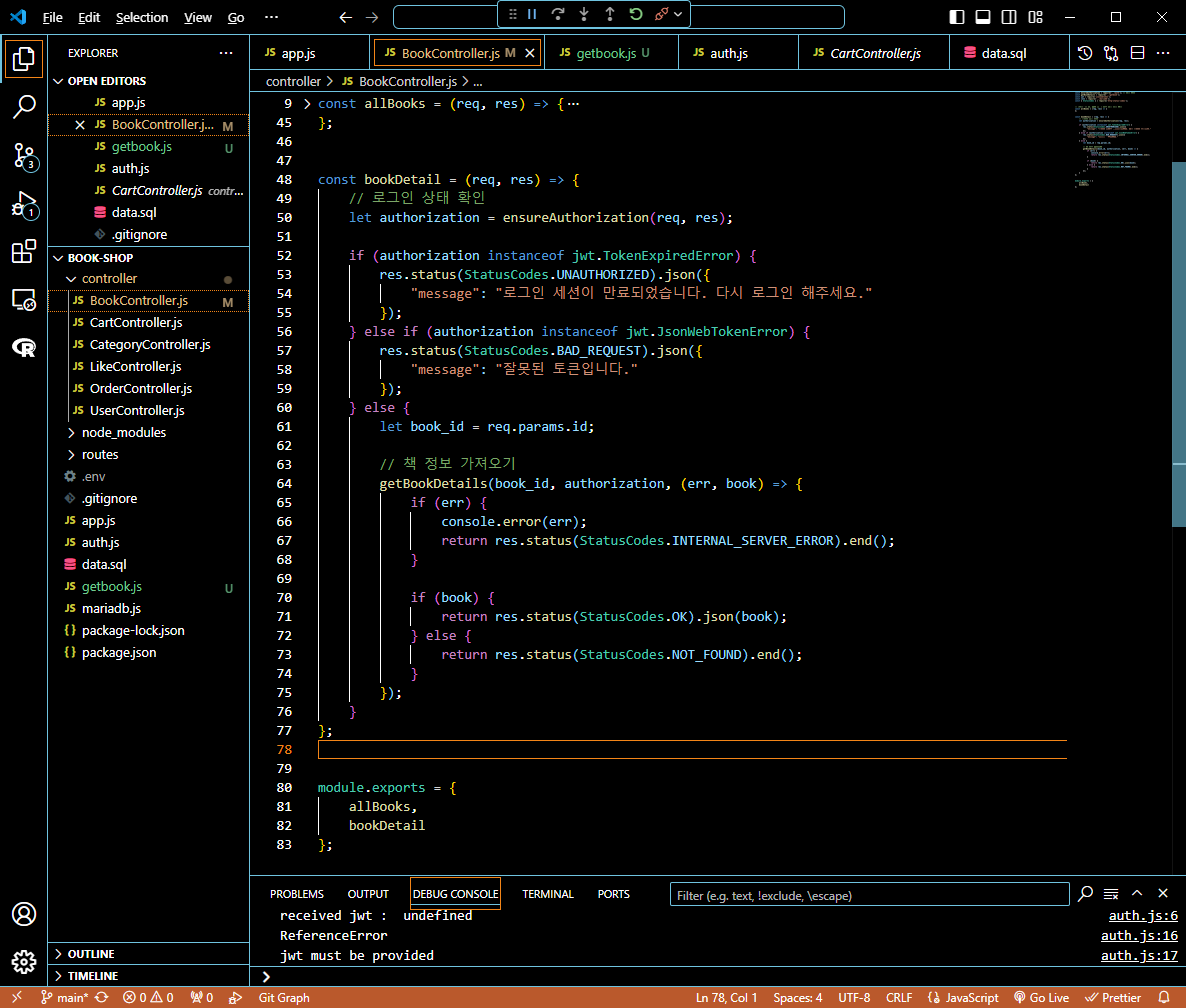Expand the Outline section
Image resolution: width=1186 pixels, height=1008 pixels.
click(148, 954)
